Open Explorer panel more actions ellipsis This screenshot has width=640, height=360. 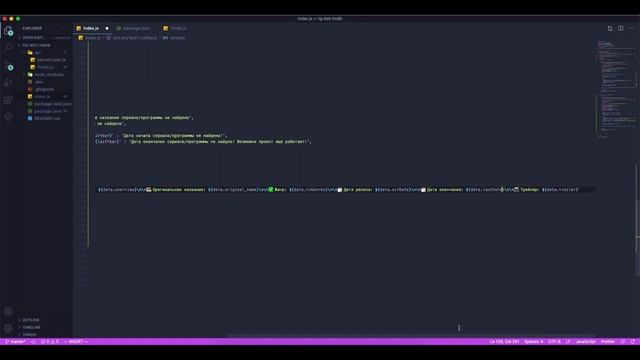[64, 28]
